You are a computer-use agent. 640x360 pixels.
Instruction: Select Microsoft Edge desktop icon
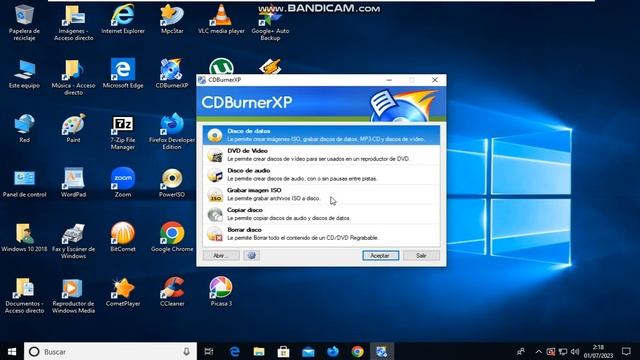click(123, 74)
